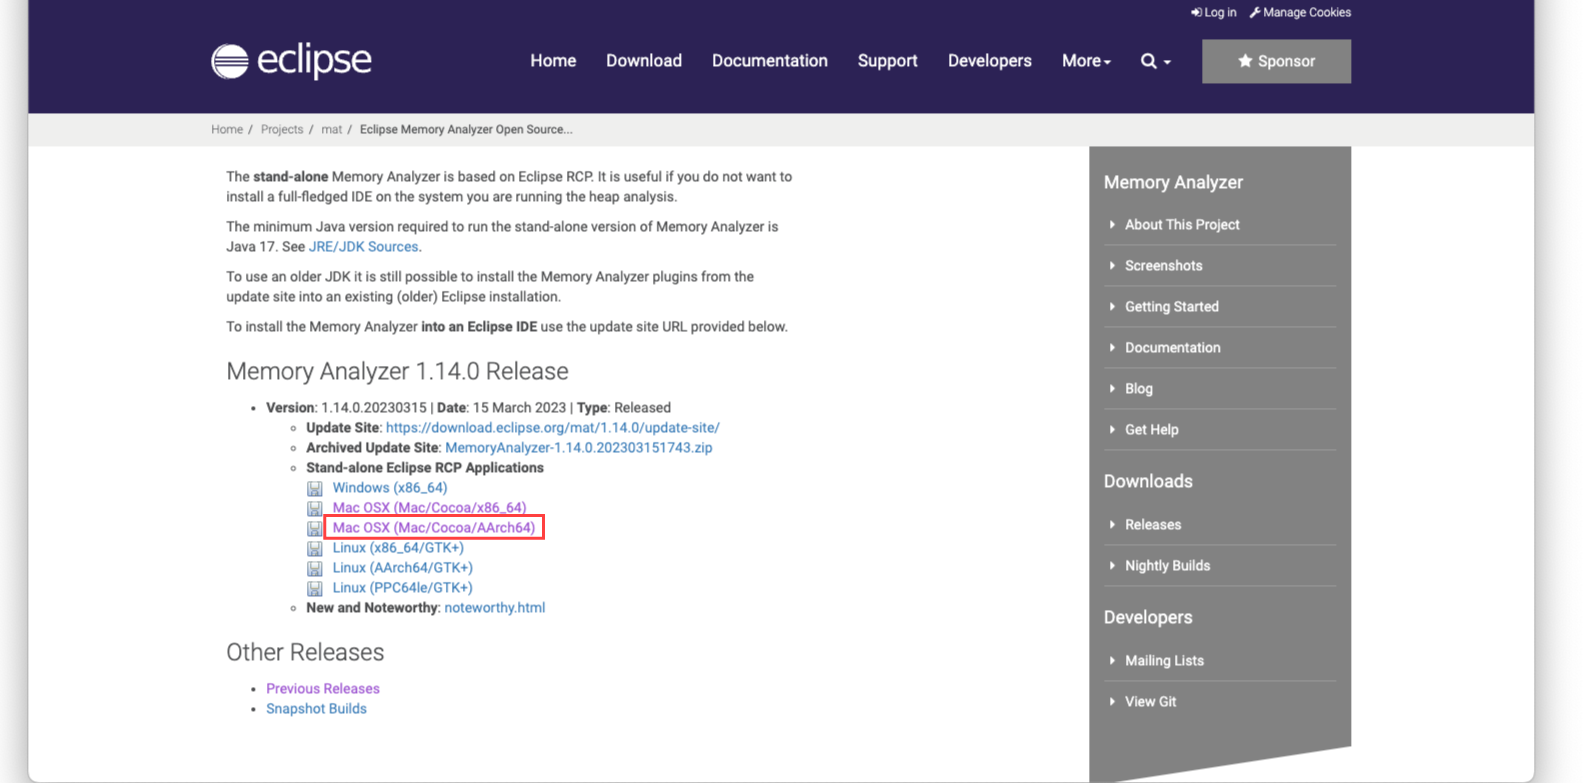Screen dimensions: 1590x783
Task: Open the search magnifier icon
Action: click(1148, 61)
